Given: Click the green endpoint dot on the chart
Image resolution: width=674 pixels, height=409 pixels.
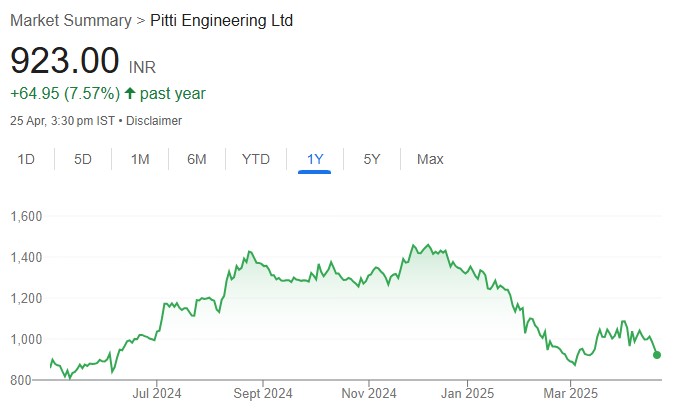Looking at the screenshot, I should pyautogui.click(x=657, y=355).
